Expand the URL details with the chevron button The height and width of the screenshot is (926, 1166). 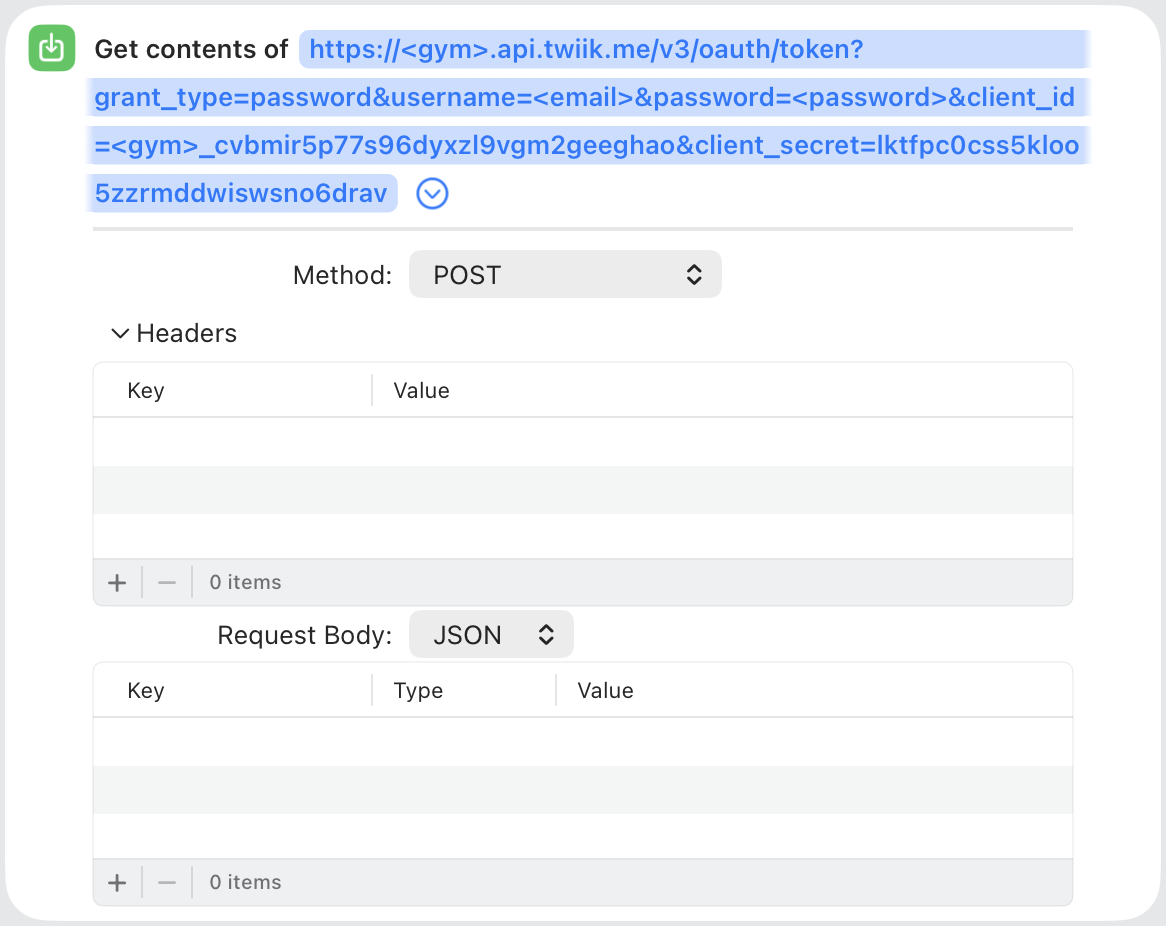[x=432, y=193]
